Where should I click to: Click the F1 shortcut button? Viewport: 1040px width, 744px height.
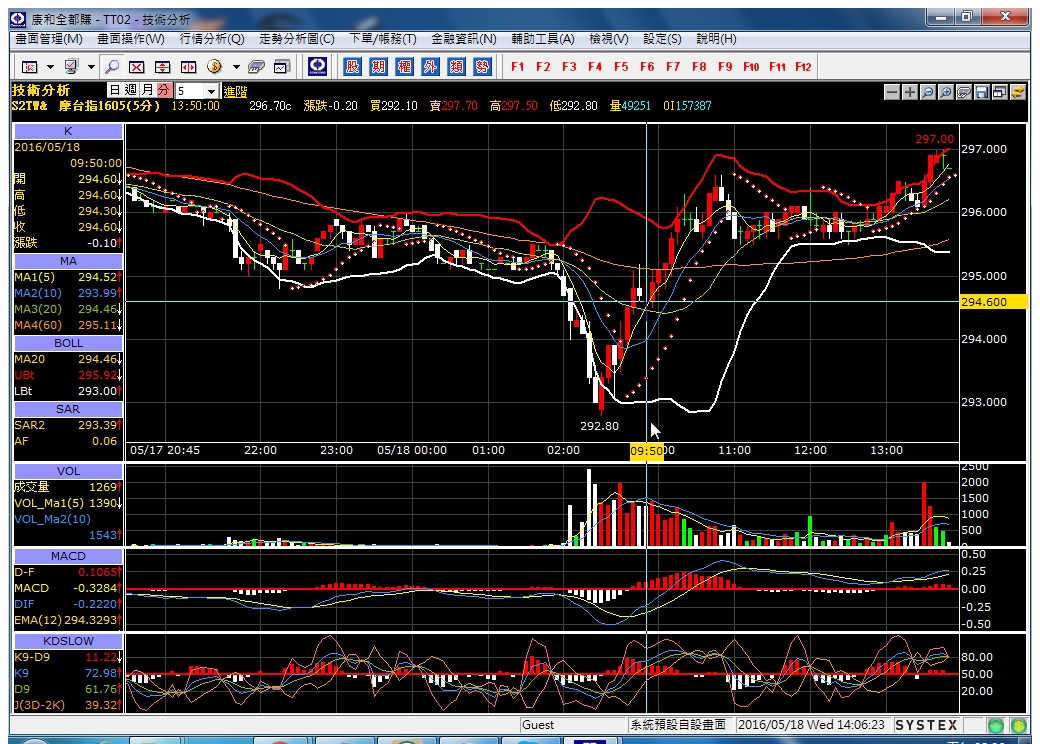point(517,67)
